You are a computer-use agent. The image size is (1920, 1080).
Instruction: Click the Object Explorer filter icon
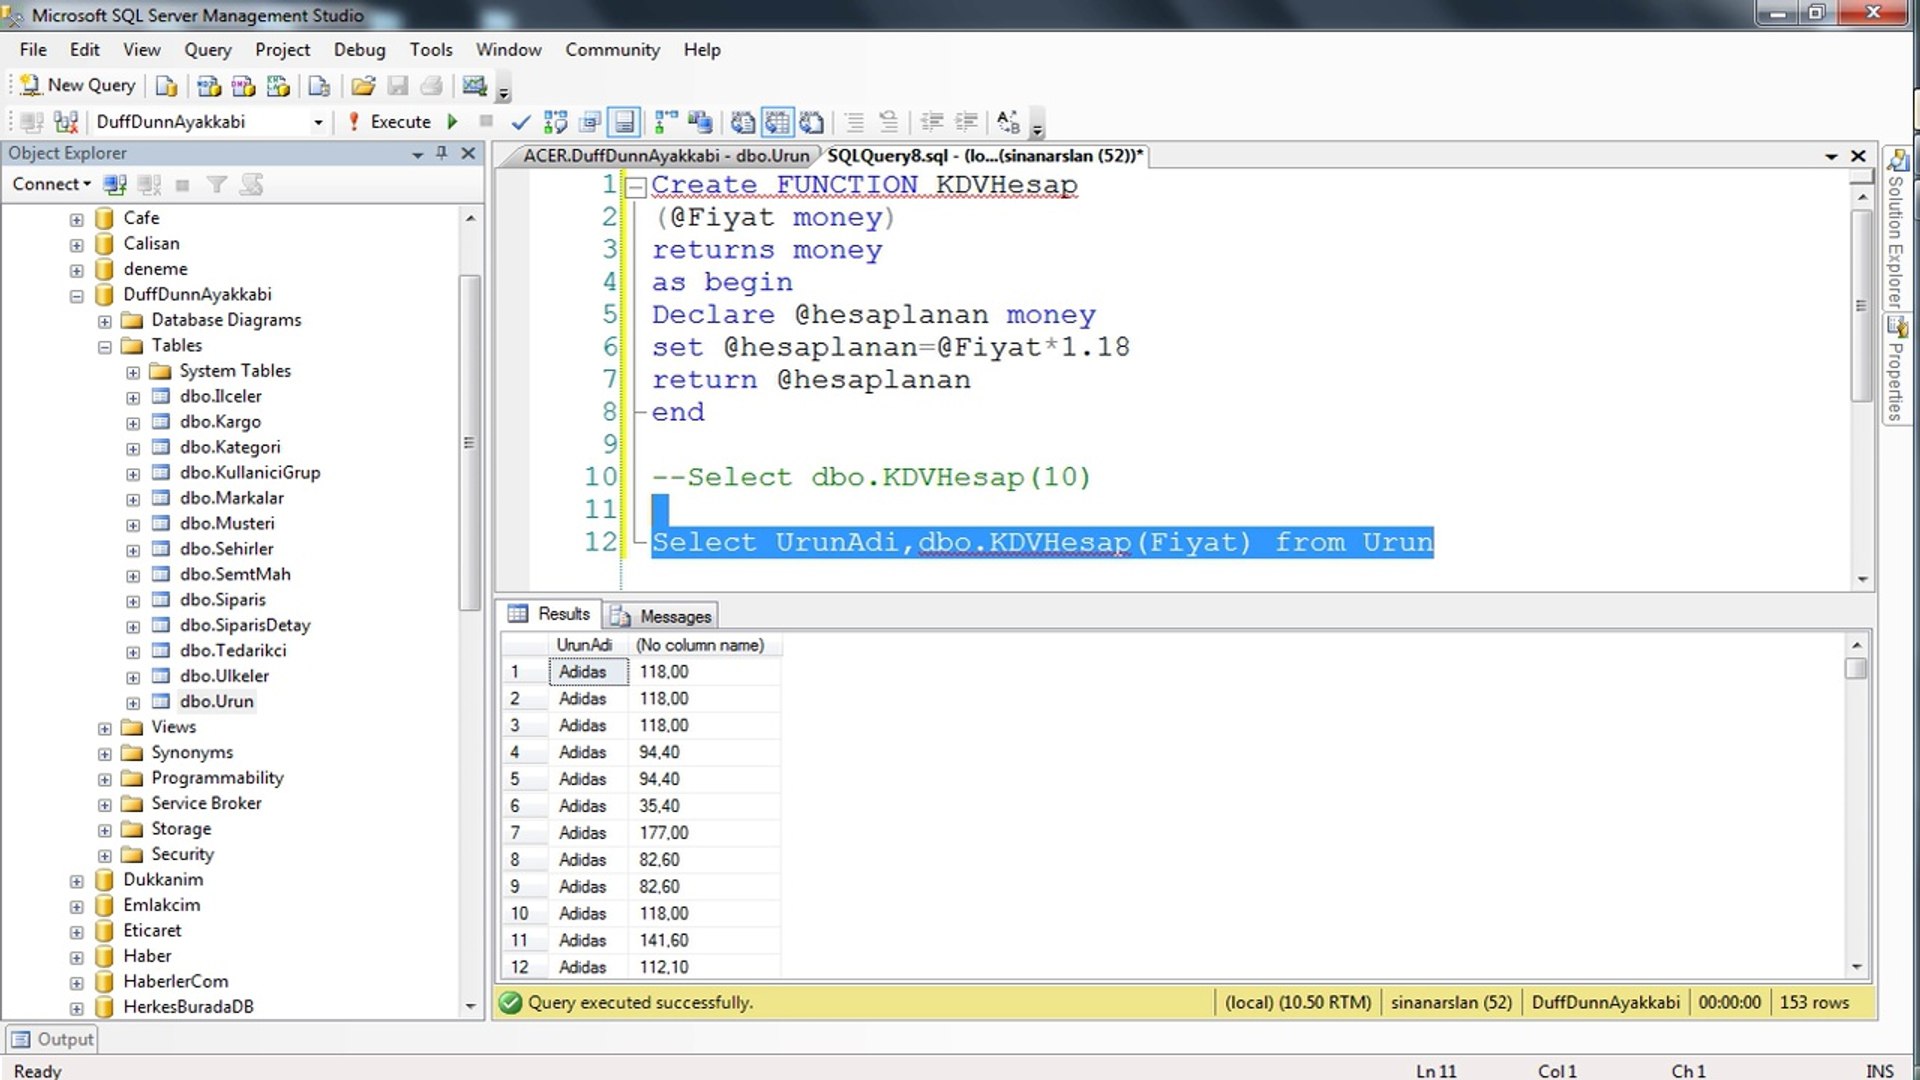pyautogui.click(x=216, y=184)
